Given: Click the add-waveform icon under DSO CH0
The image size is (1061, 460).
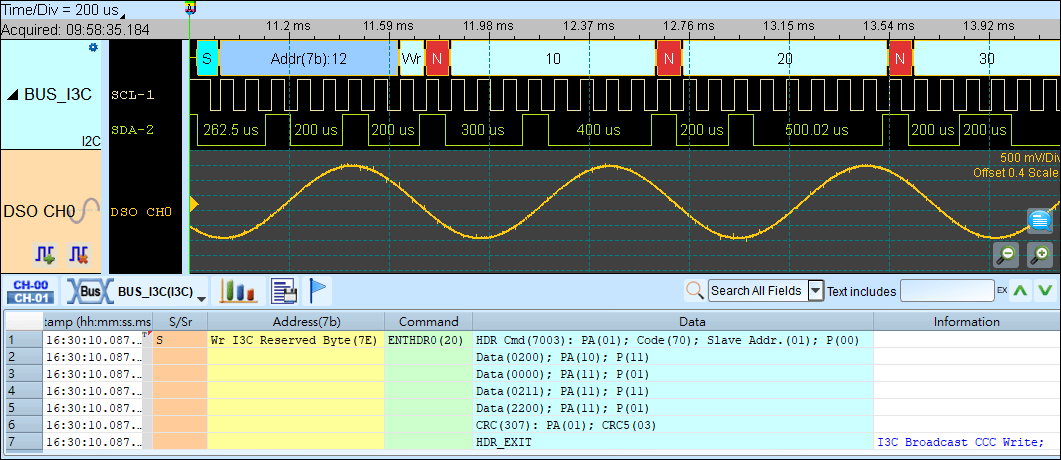Looking at the screenshot, I should pos(45,254).
